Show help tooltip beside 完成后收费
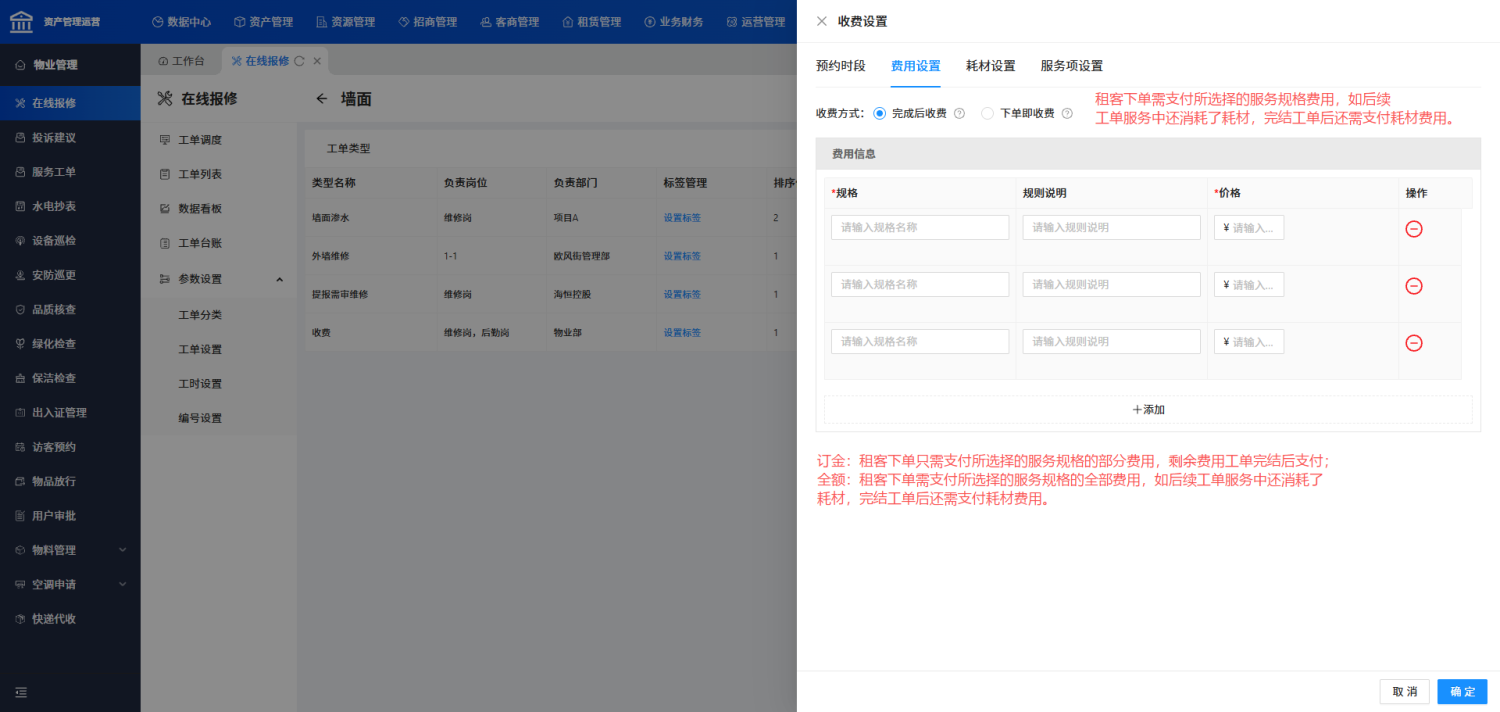 [959, 114]
